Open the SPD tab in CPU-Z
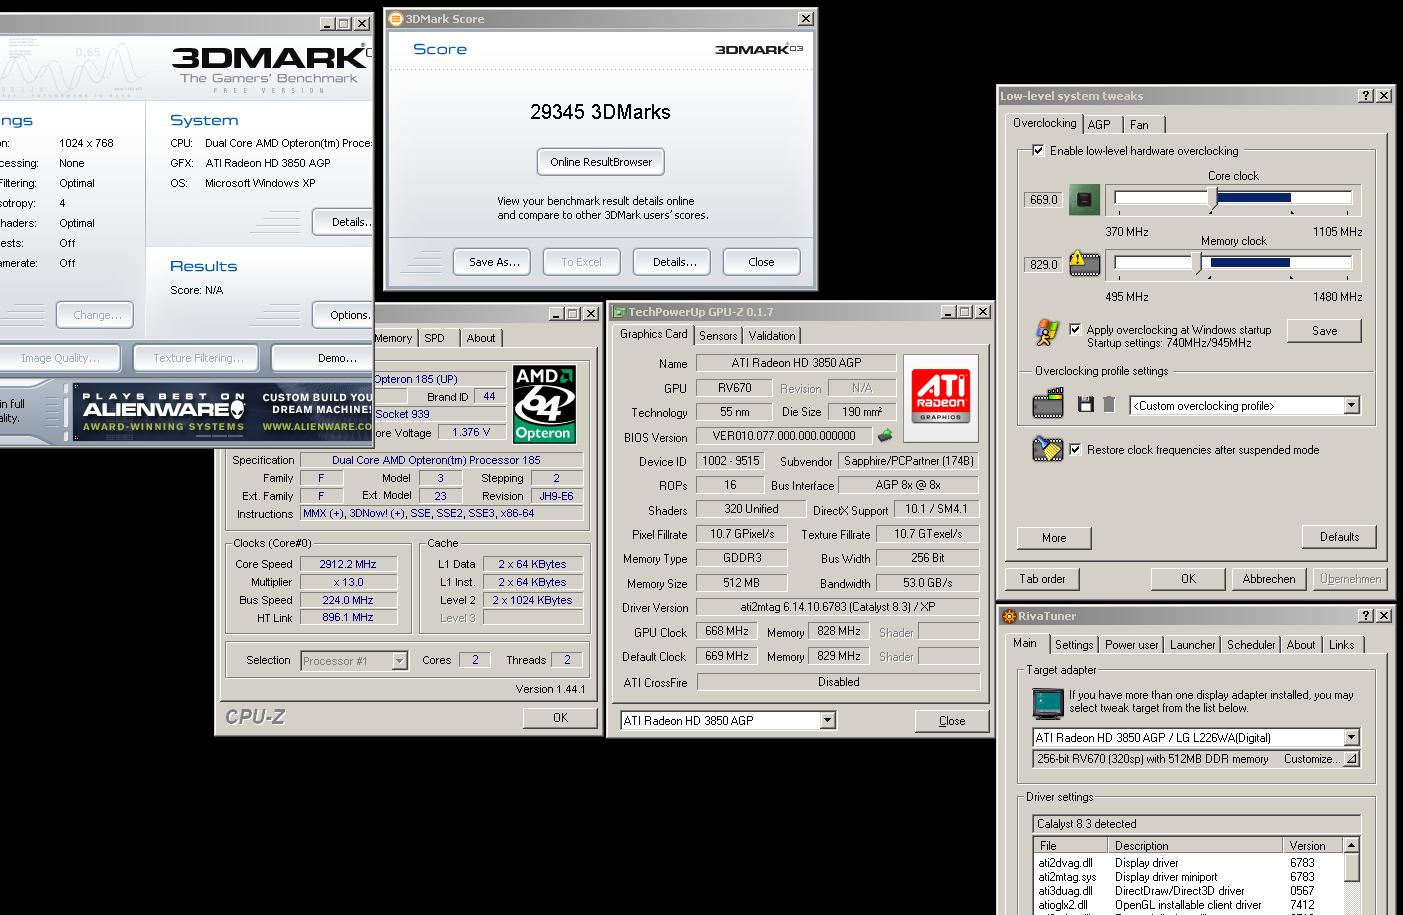This screenshot has width=1403, height=915. [x=434, y=338]
